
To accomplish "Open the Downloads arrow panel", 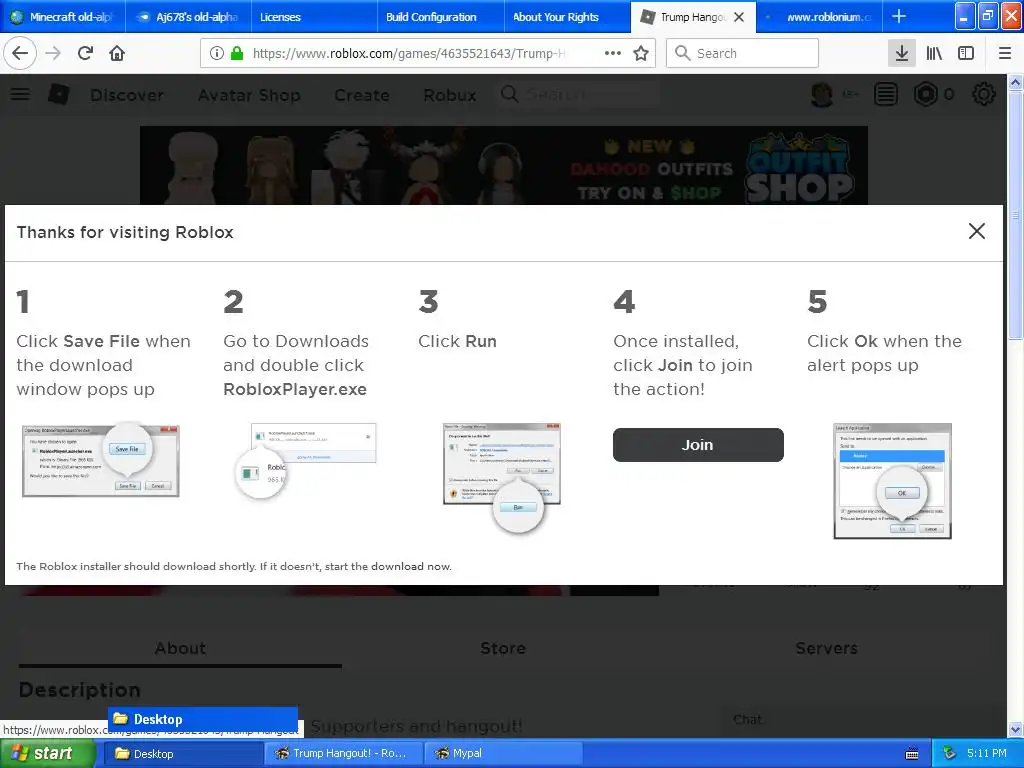I will 901,53.
